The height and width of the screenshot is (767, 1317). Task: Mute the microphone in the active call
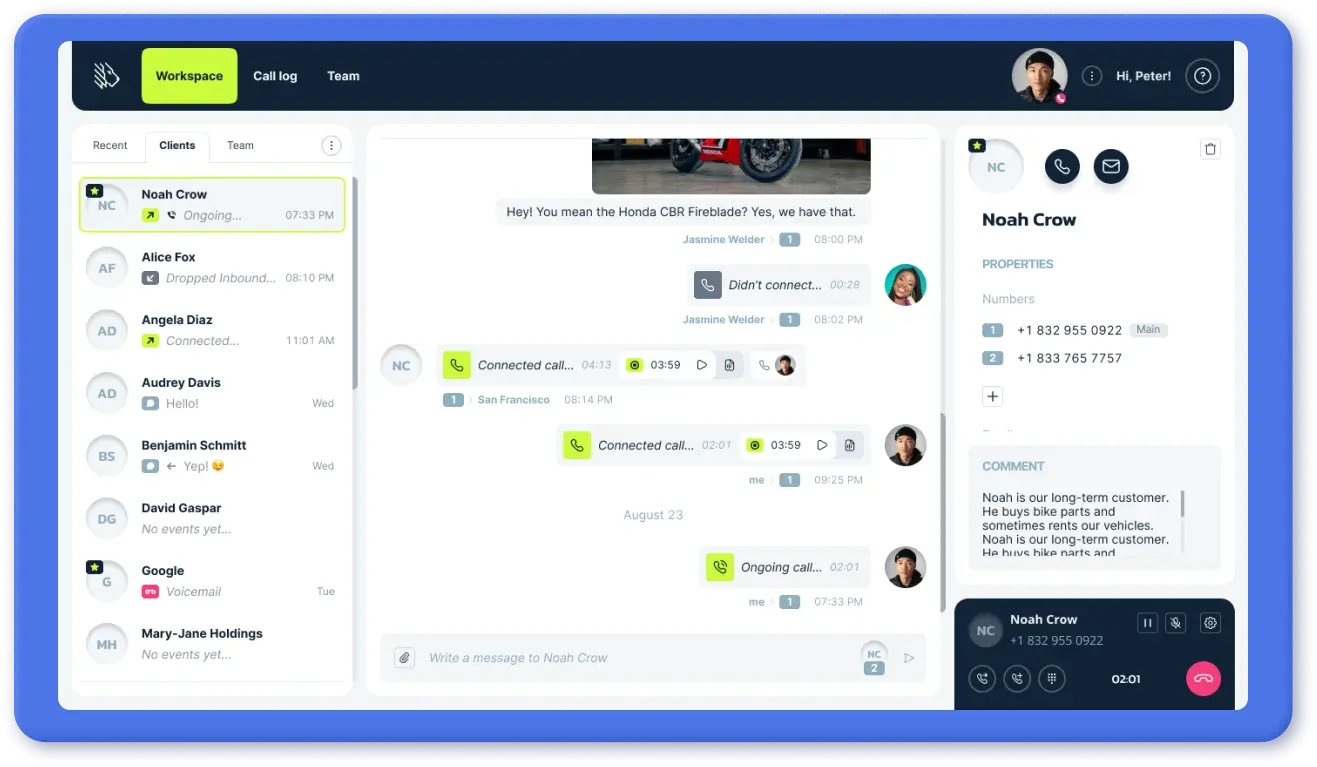[1176, 623]
